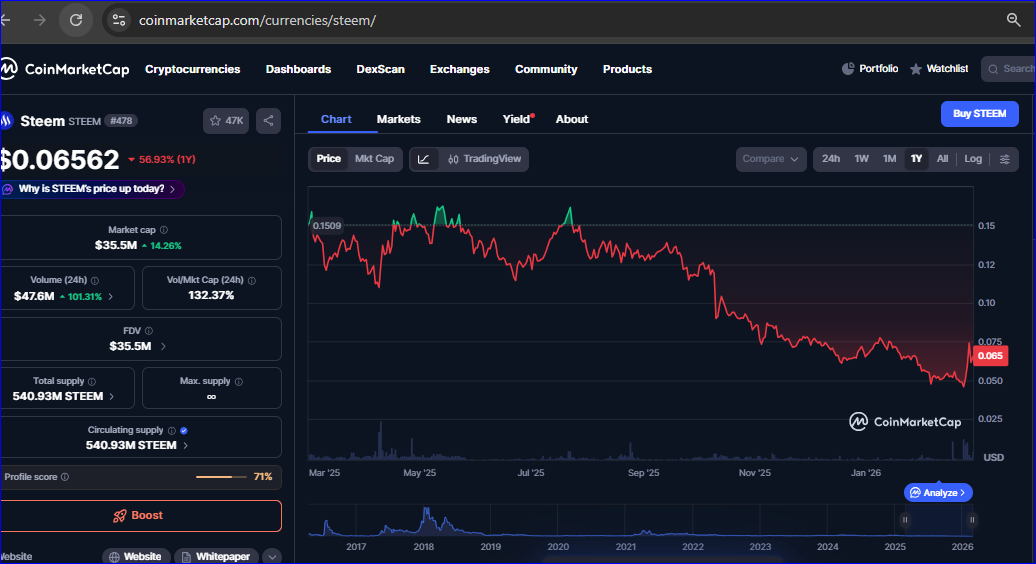Click right handle of timeline range slider
This screenshot has width=1036, height=564.
pos(972,520)
